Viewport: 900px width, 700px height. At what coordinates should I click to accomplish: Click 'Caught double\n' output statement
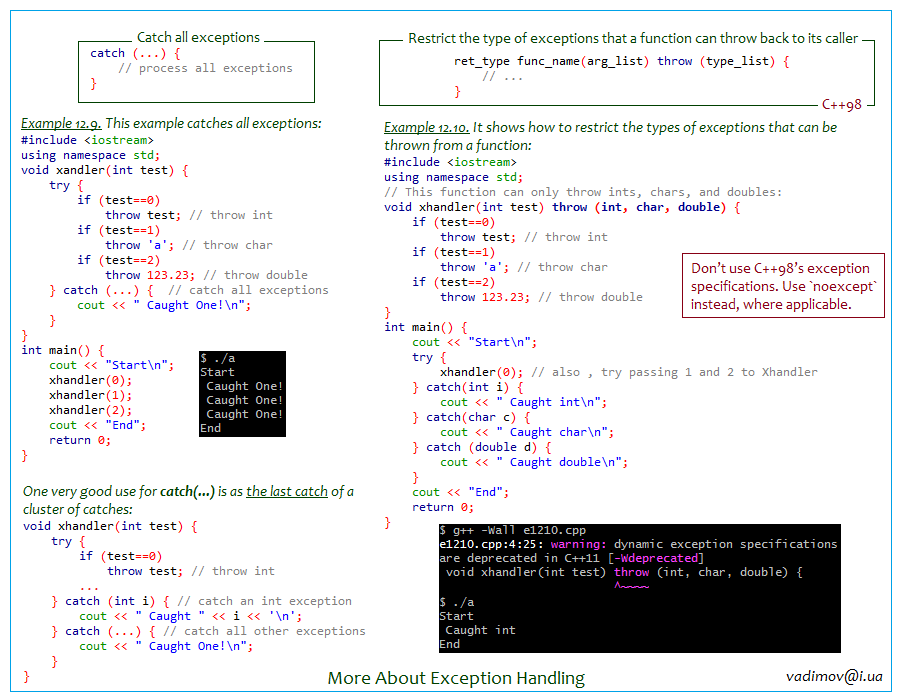point(534,462)
